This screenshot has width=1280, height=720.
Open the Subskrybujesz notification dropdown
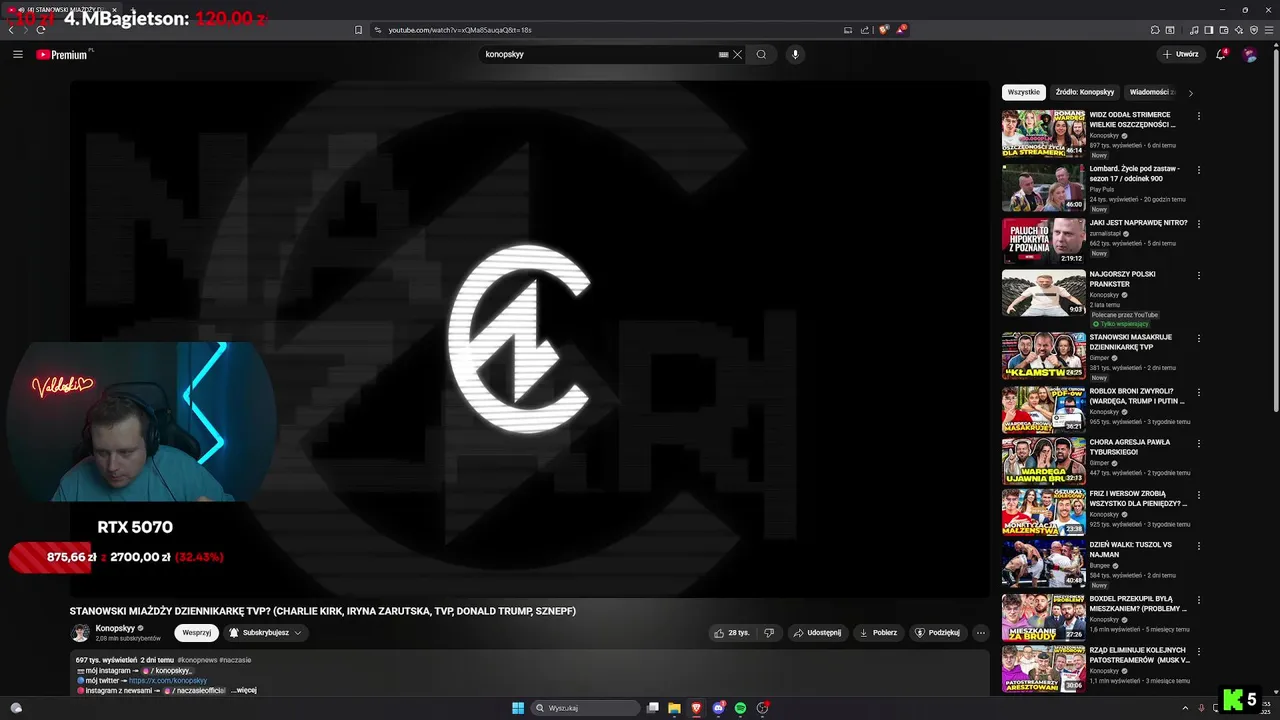(x=265, y=632)
